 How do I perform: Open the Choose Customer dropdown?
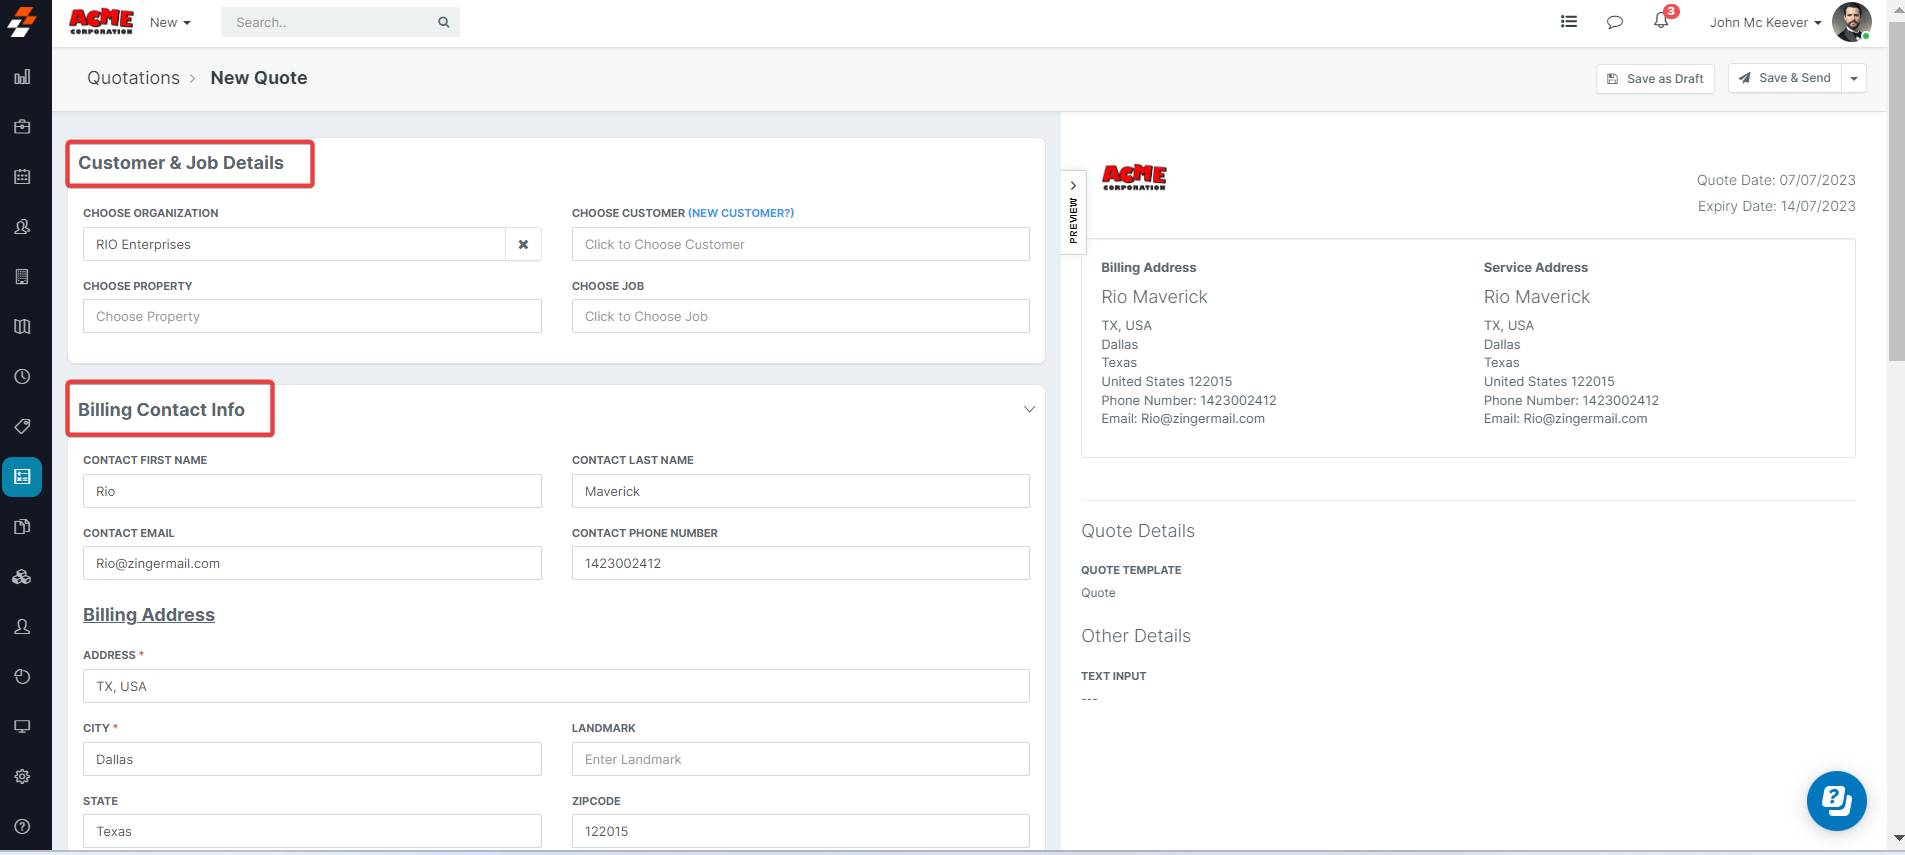800,244
